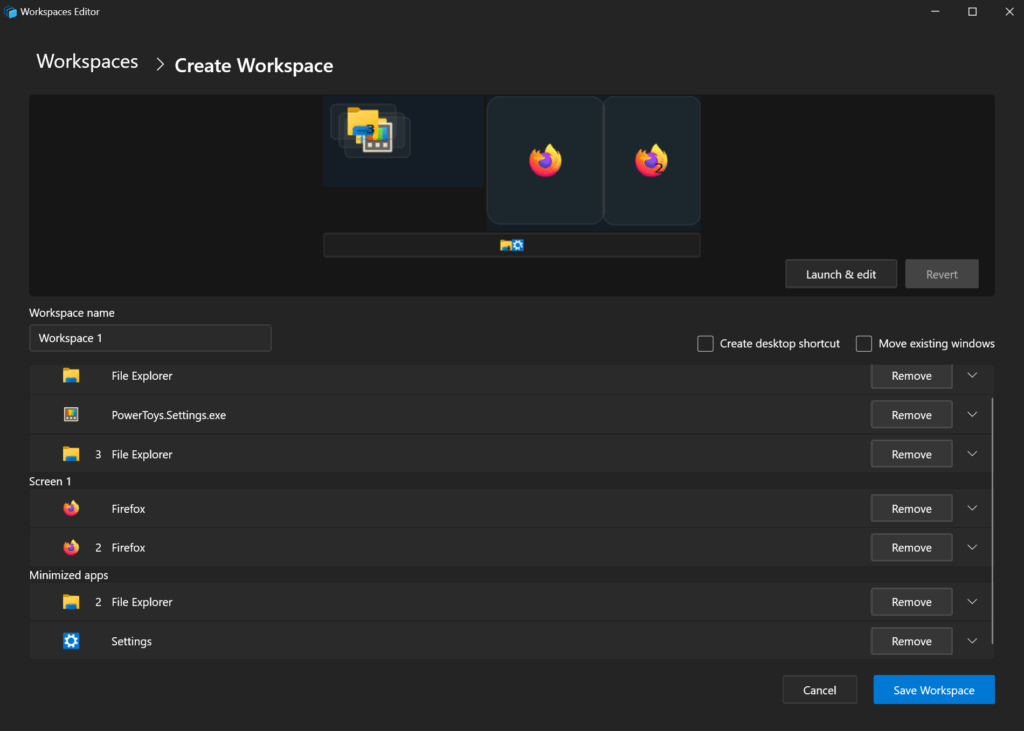Expand the Settings app row chevron
Viewport: 1024px width, 731px height.
(971, 641)
